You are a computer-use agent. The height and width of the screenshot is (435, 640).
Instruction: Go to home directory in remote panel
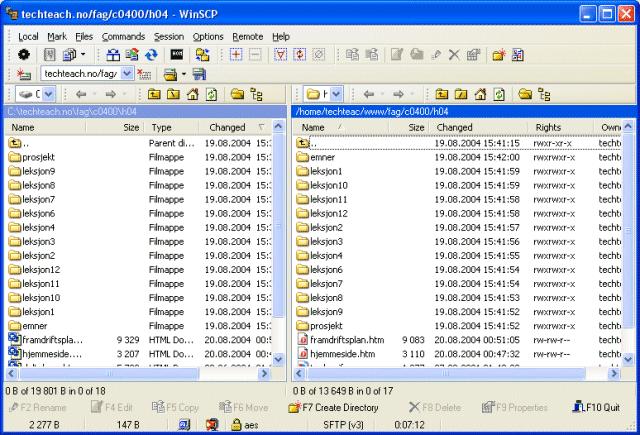pyautogui.click(x=480, y=94)
